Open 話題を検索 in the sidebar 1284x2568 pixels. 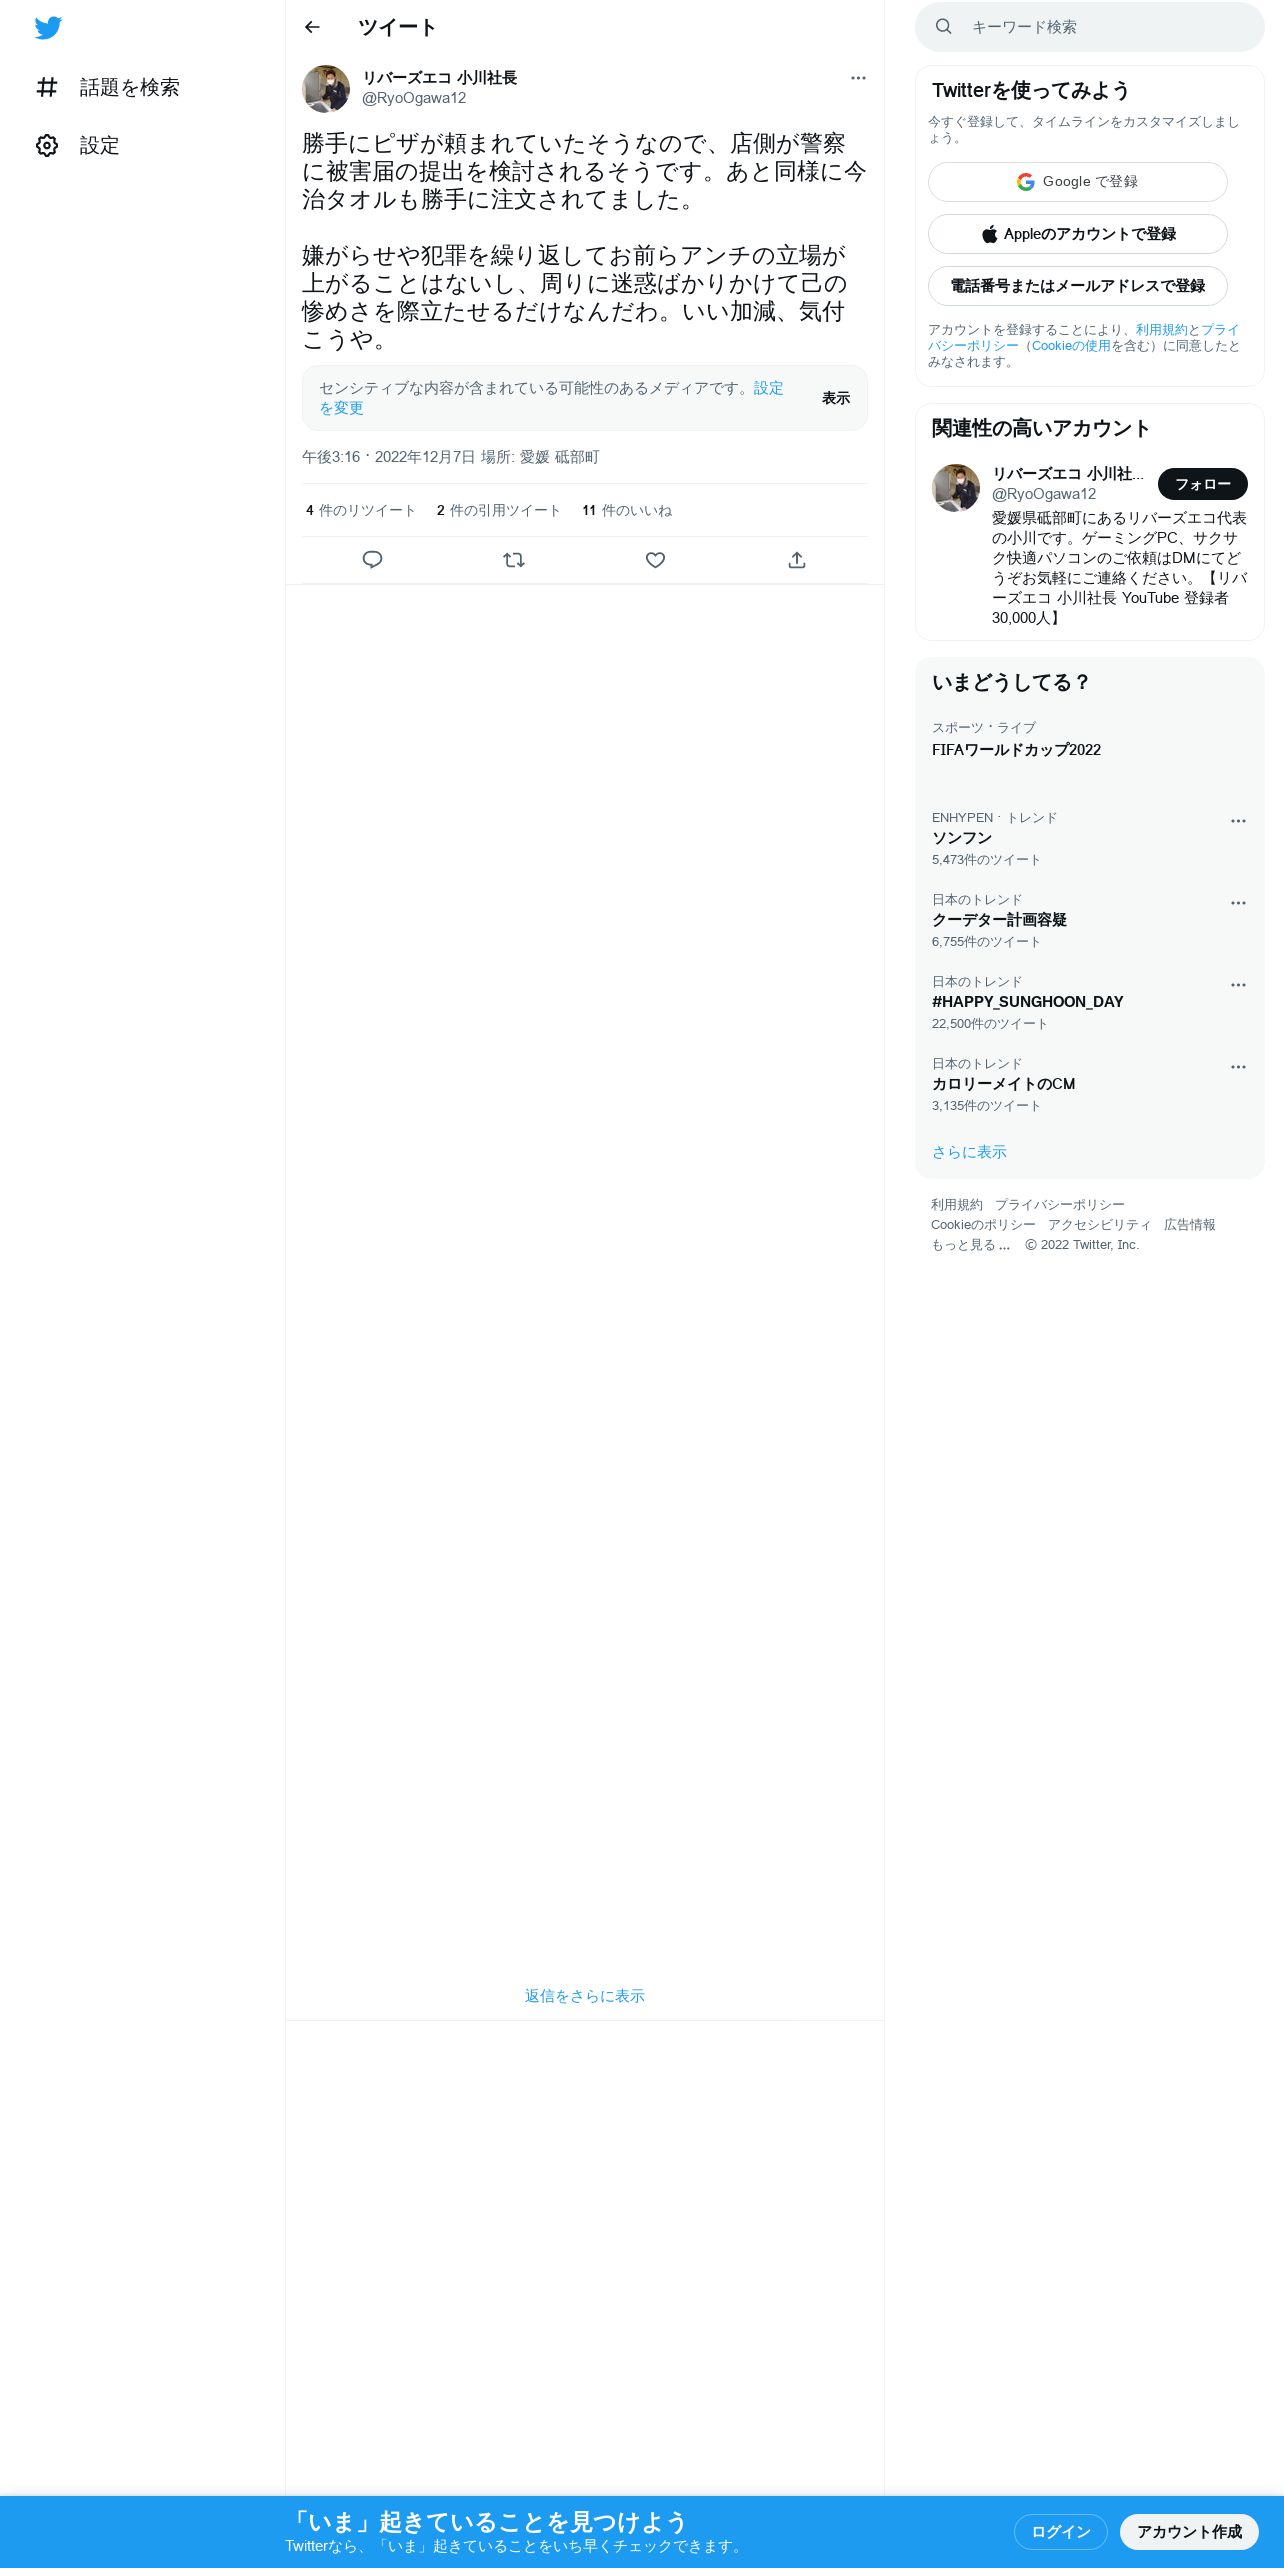tap(108, 87)
